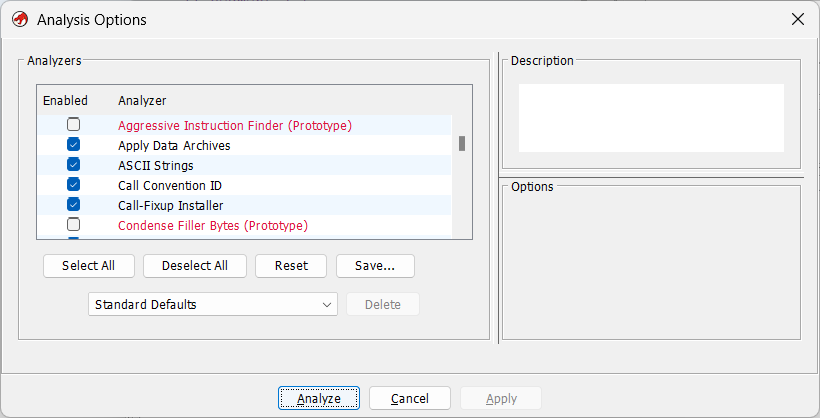Start analysis with the Analyze button

coord(319,398)
